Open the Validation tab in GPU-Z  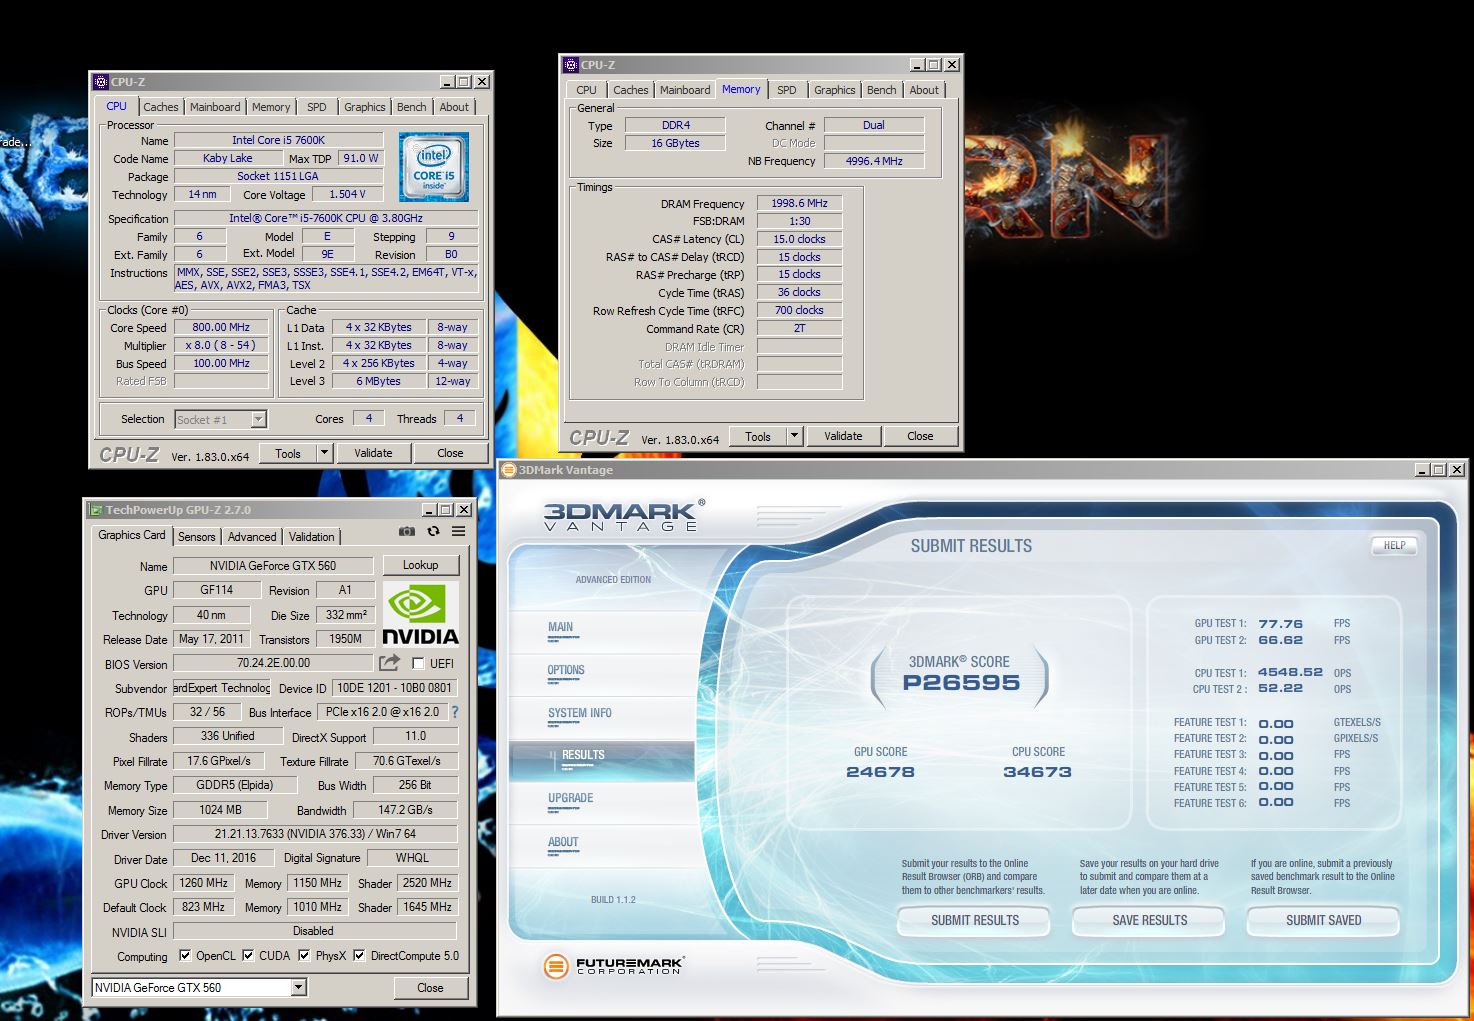point(312,537)
